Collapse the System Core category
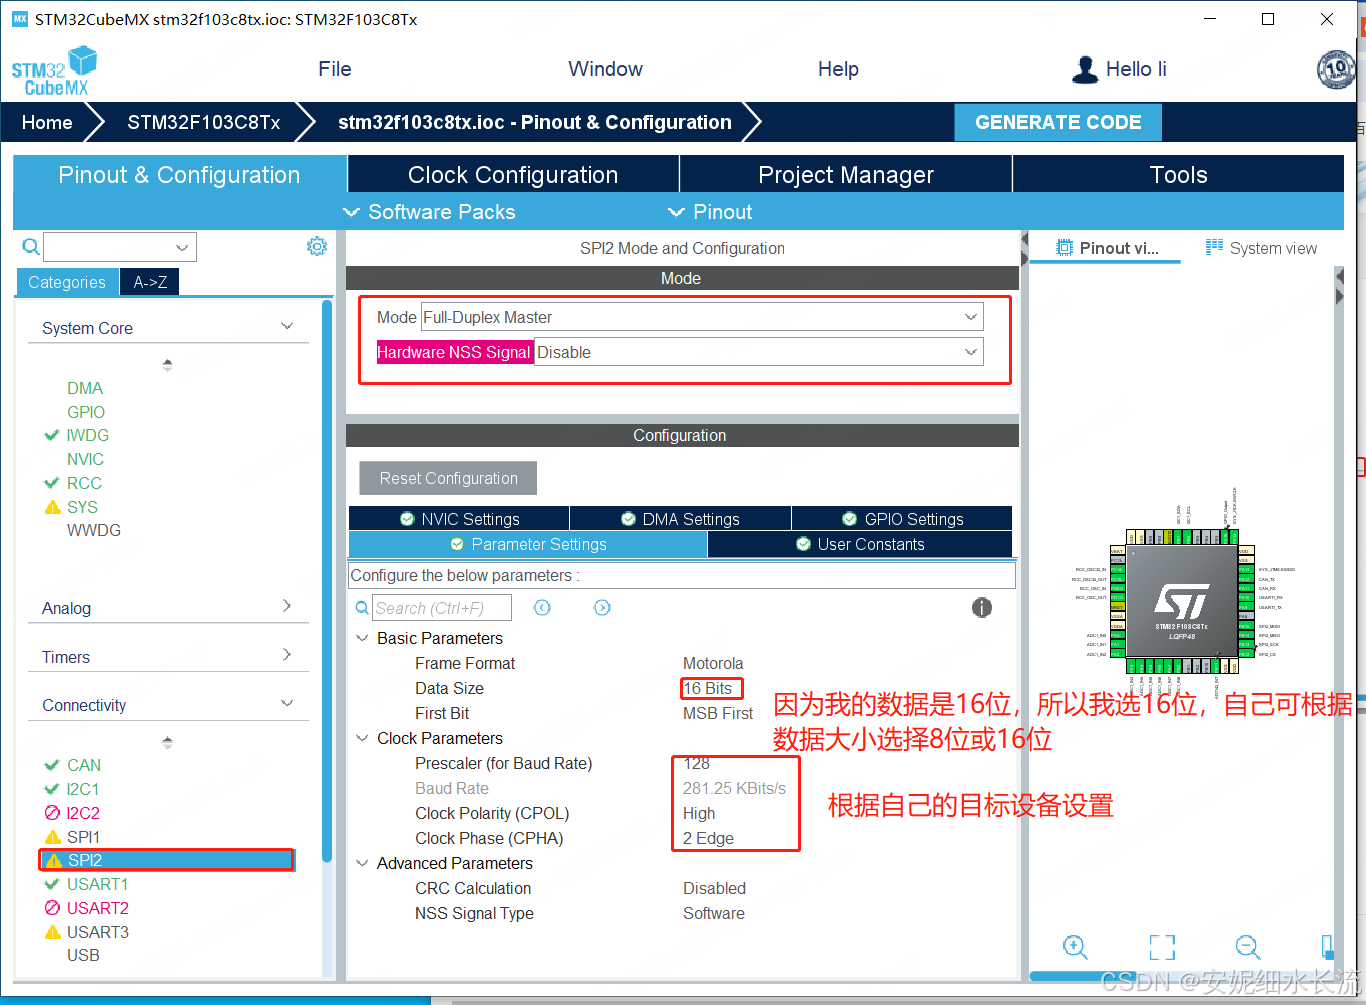Screen dimensions: 1366x1005 tap(287, 327)
